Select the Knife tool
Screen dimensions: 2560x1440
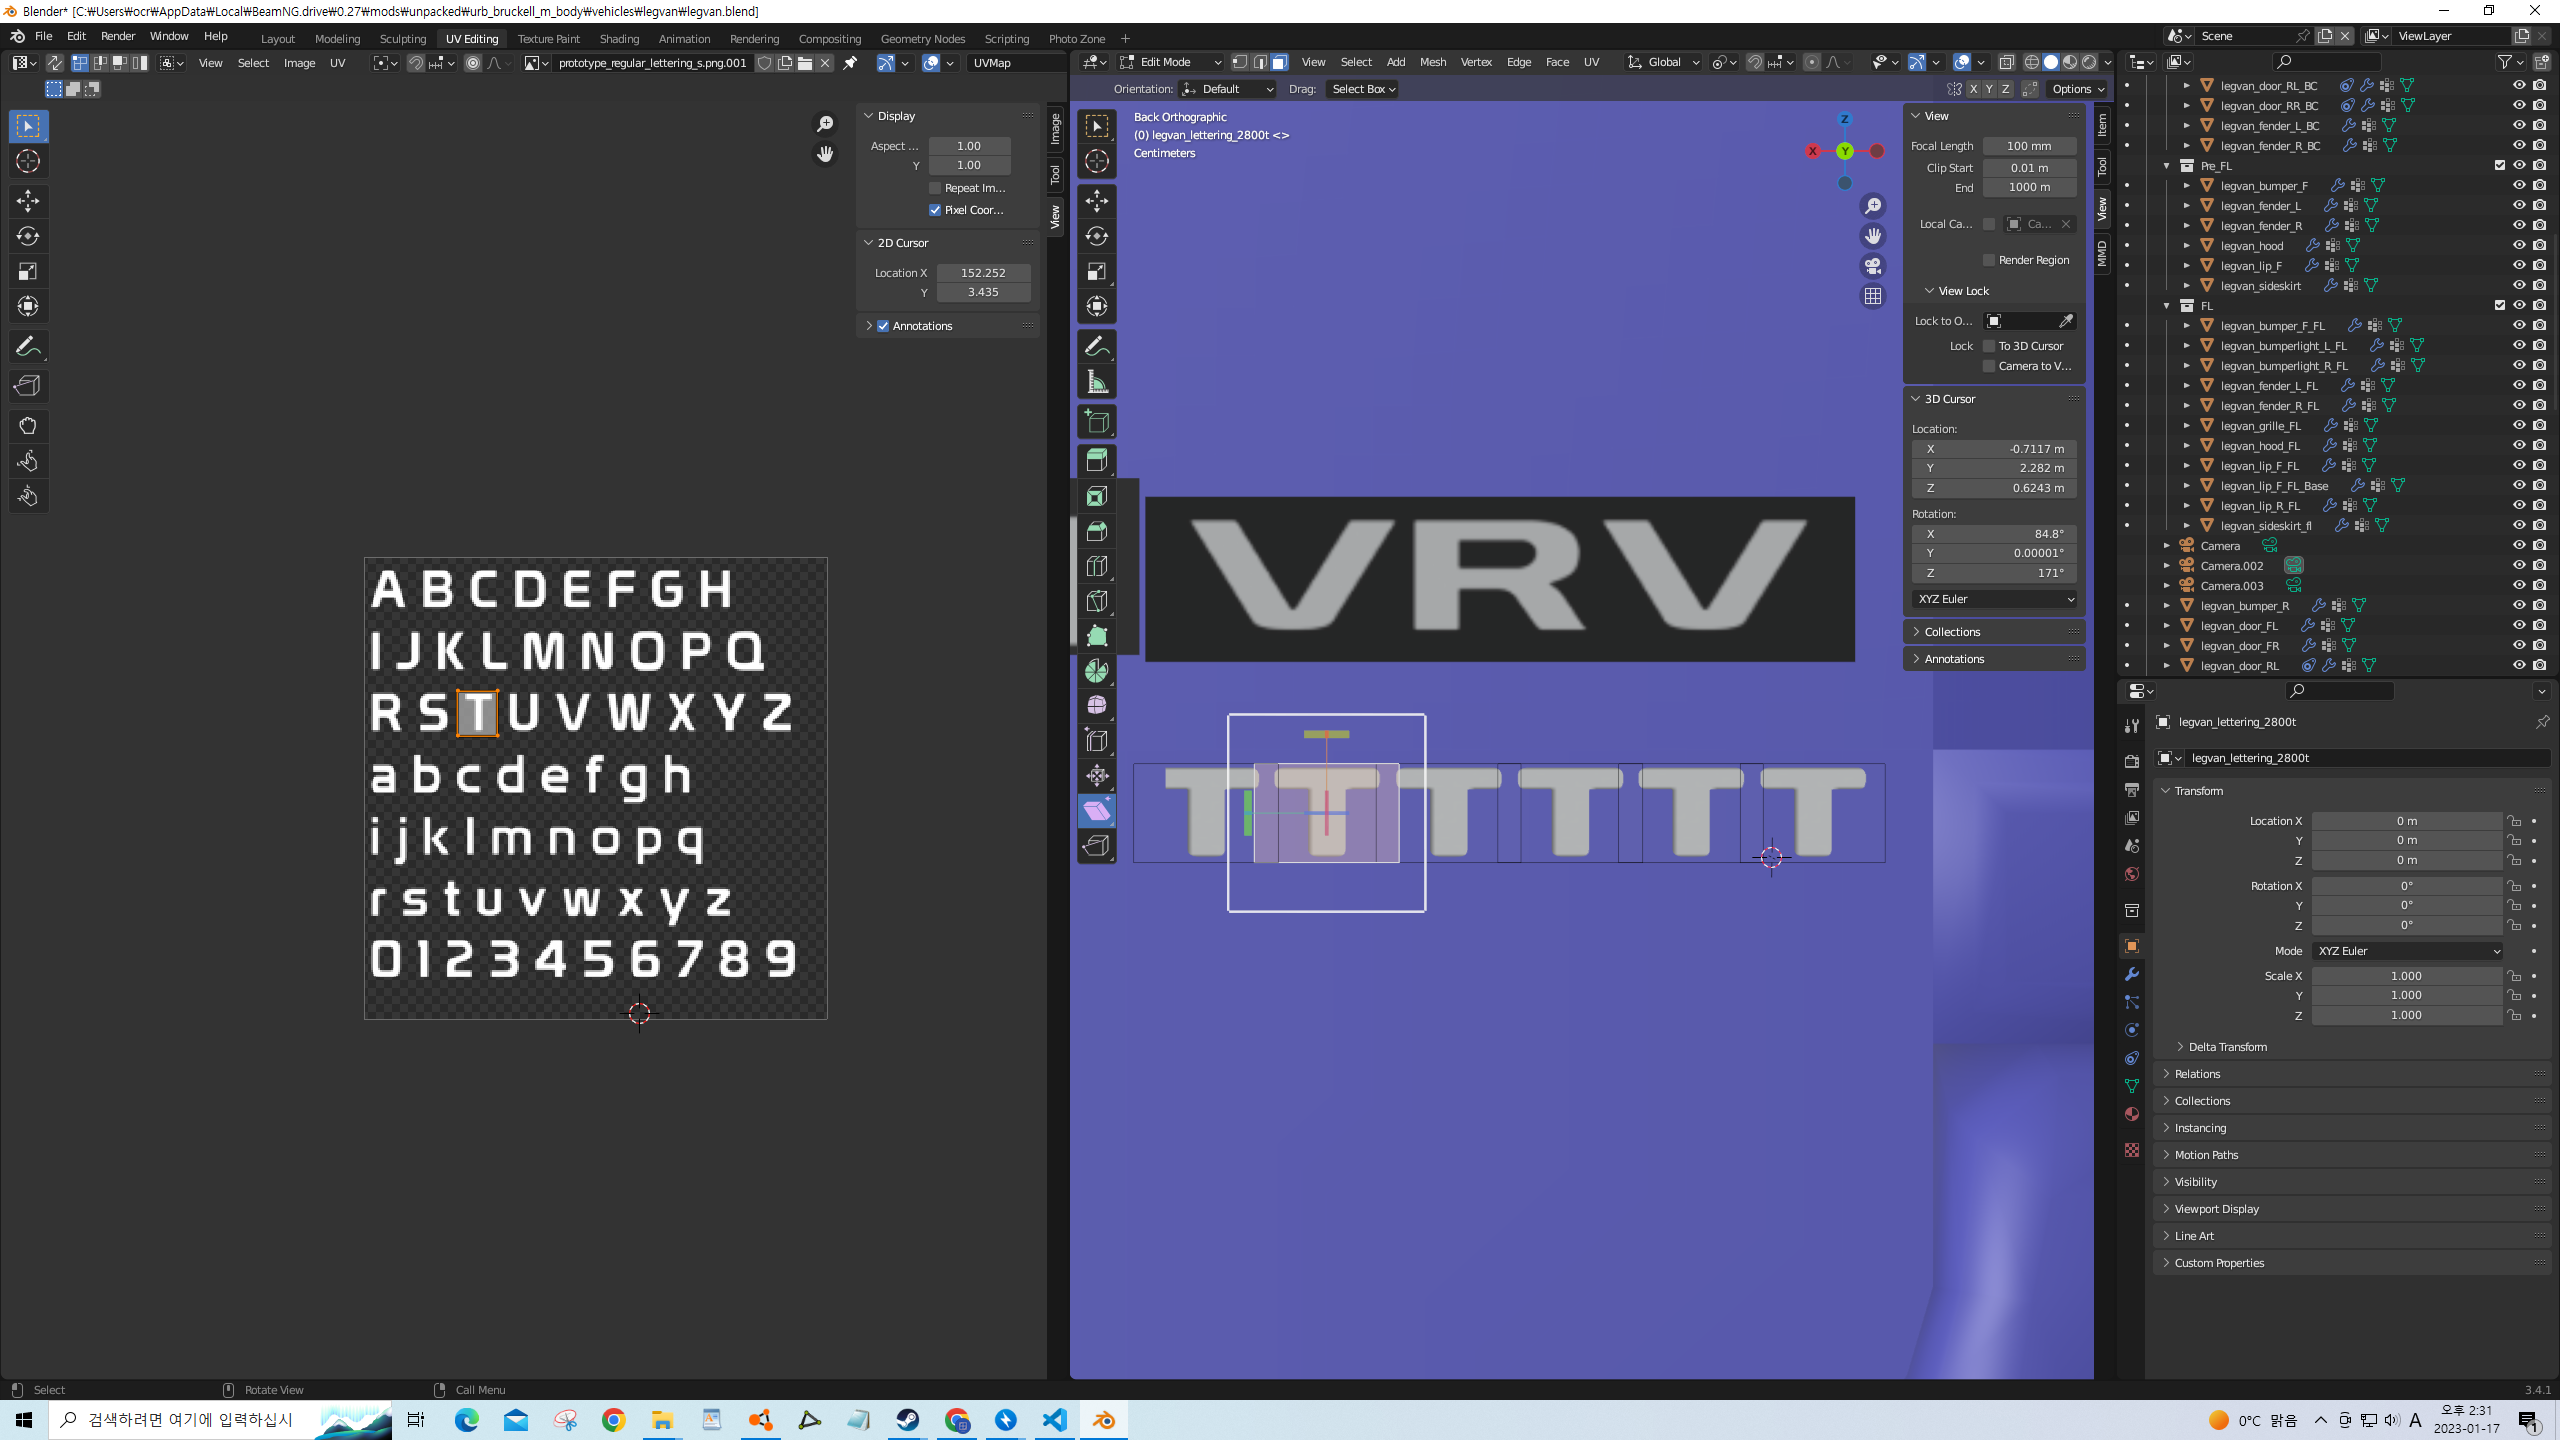(1097, 601)
